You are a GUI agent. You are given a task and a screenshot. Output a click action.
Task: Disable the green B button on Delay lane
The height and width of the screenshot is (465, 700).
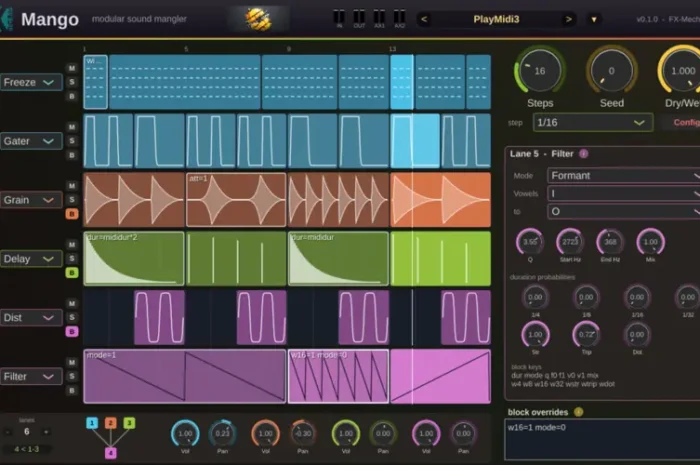(72, 273)
